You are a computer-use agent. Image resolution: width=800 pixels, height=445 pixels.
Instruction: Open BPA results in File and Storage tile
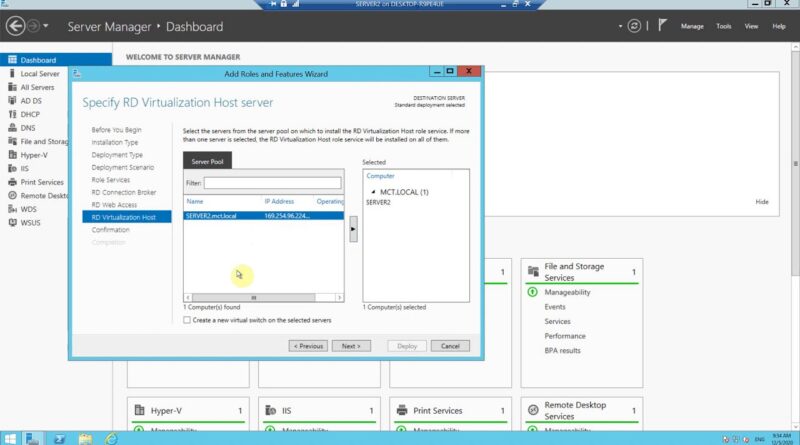[562, 351]
